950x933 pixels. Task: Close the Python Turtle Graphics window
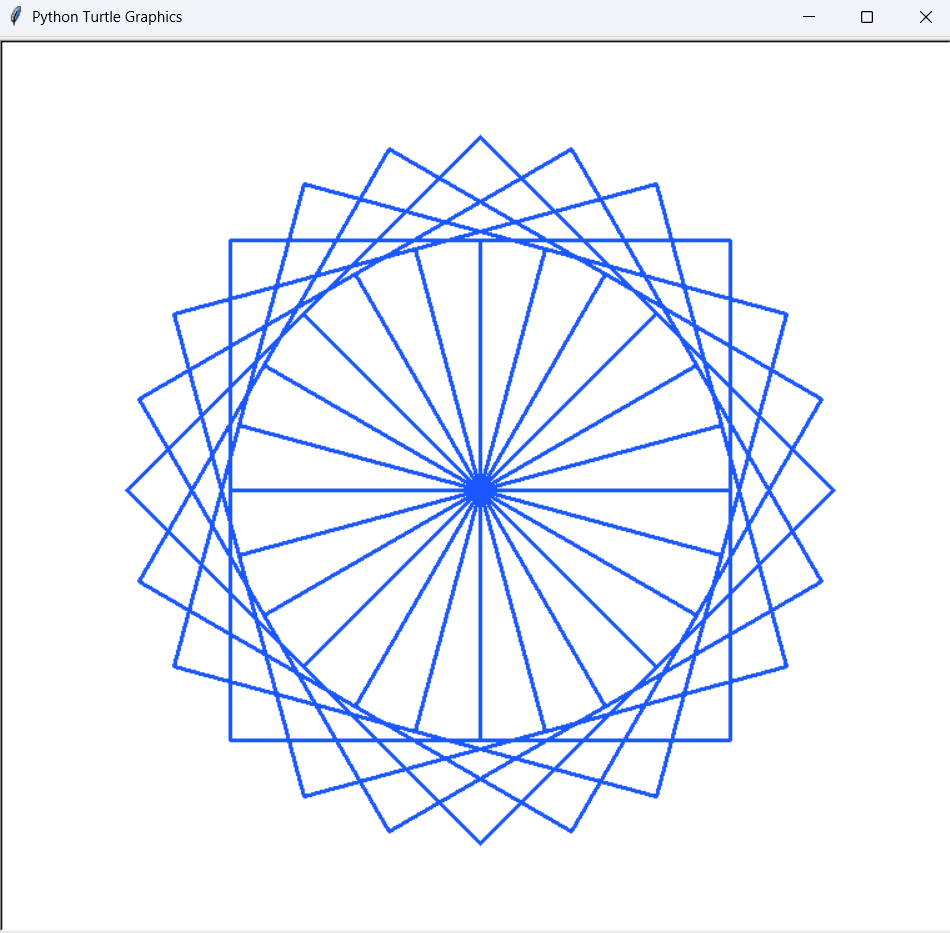pos(924,17)
